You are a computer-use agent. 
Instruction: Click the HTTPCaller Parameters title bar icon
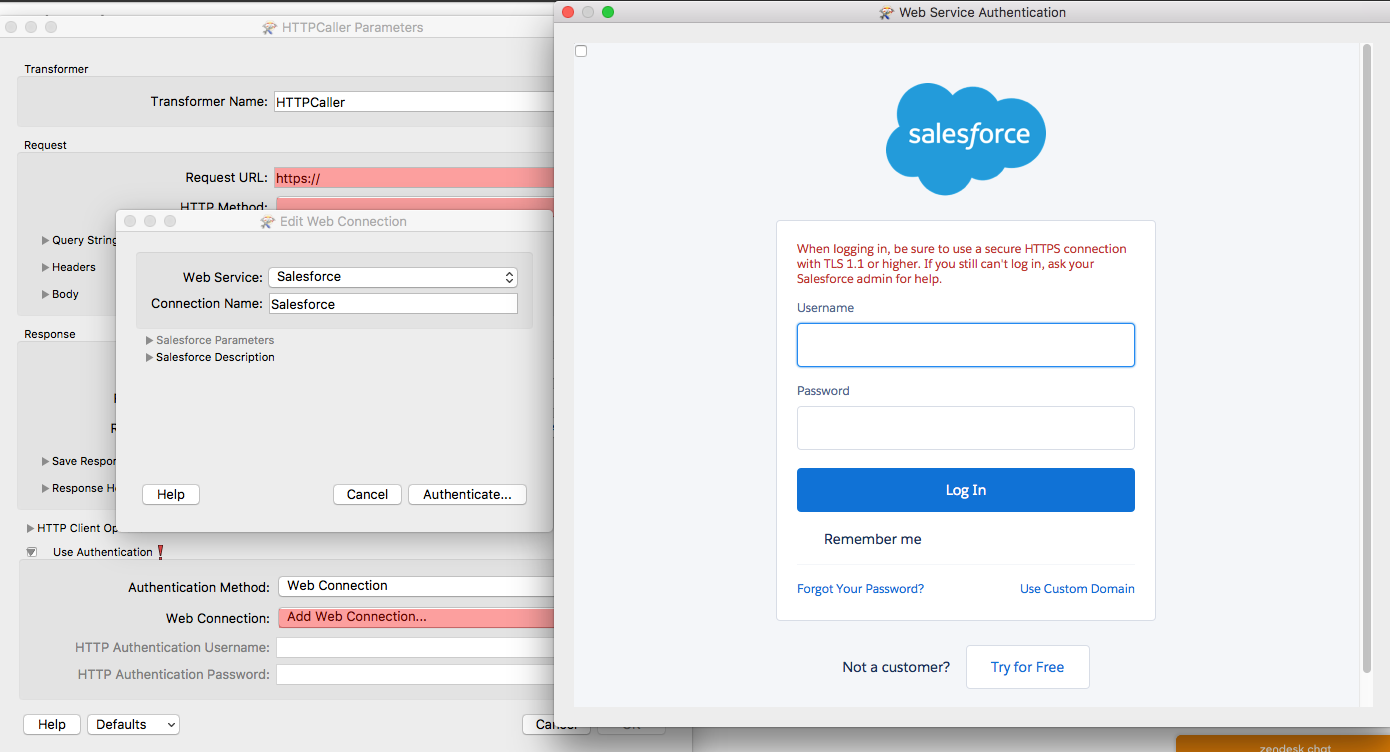(x=268, y=28)
